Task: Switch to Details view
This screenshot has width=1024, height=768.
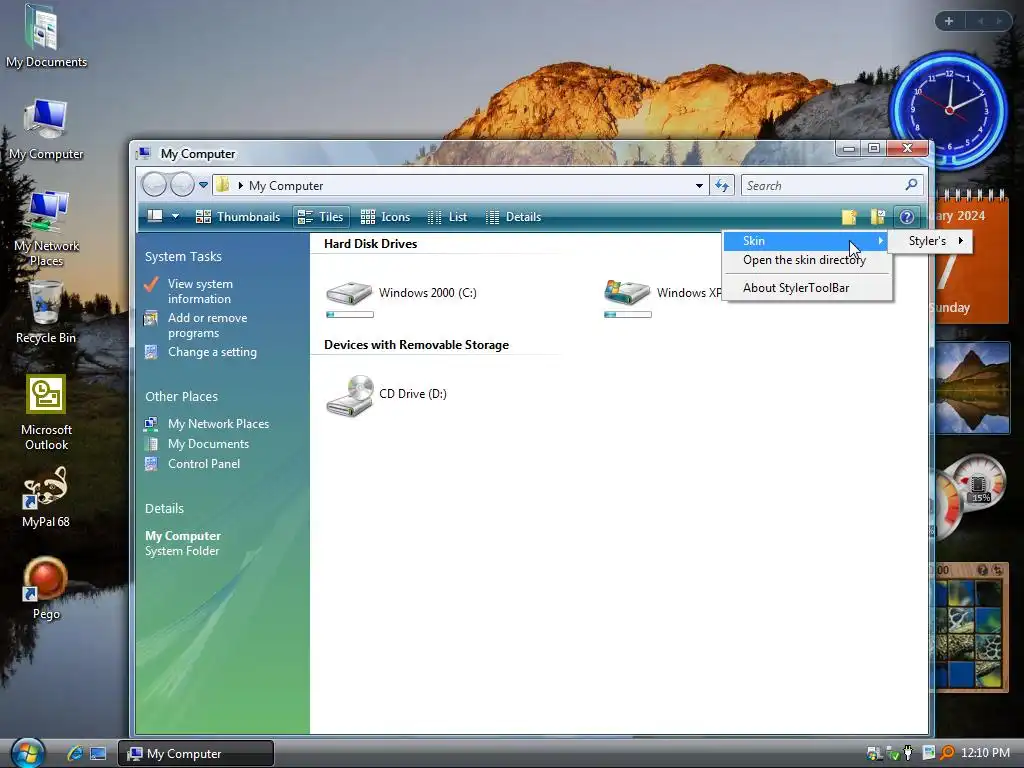Action: [514, 217]
